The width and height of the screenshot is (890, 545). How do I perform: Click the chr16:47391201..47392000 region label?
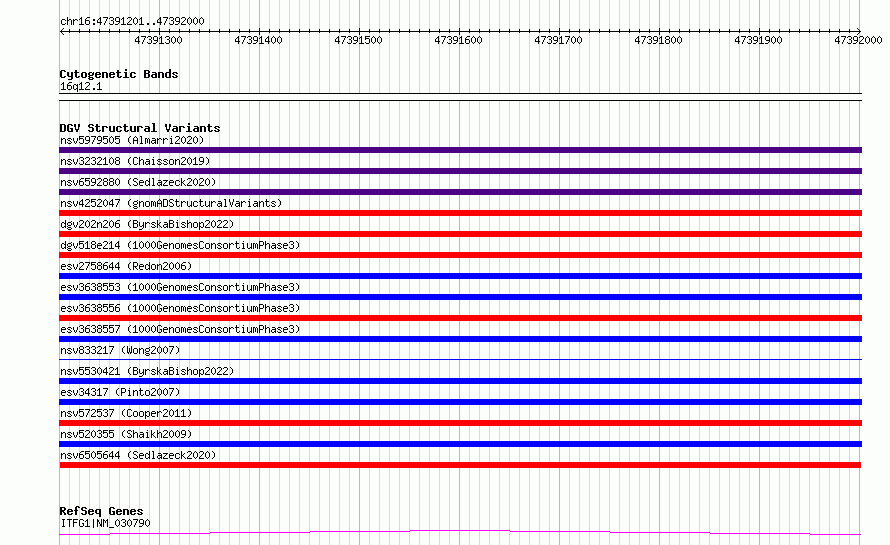[x=132, y=21]
